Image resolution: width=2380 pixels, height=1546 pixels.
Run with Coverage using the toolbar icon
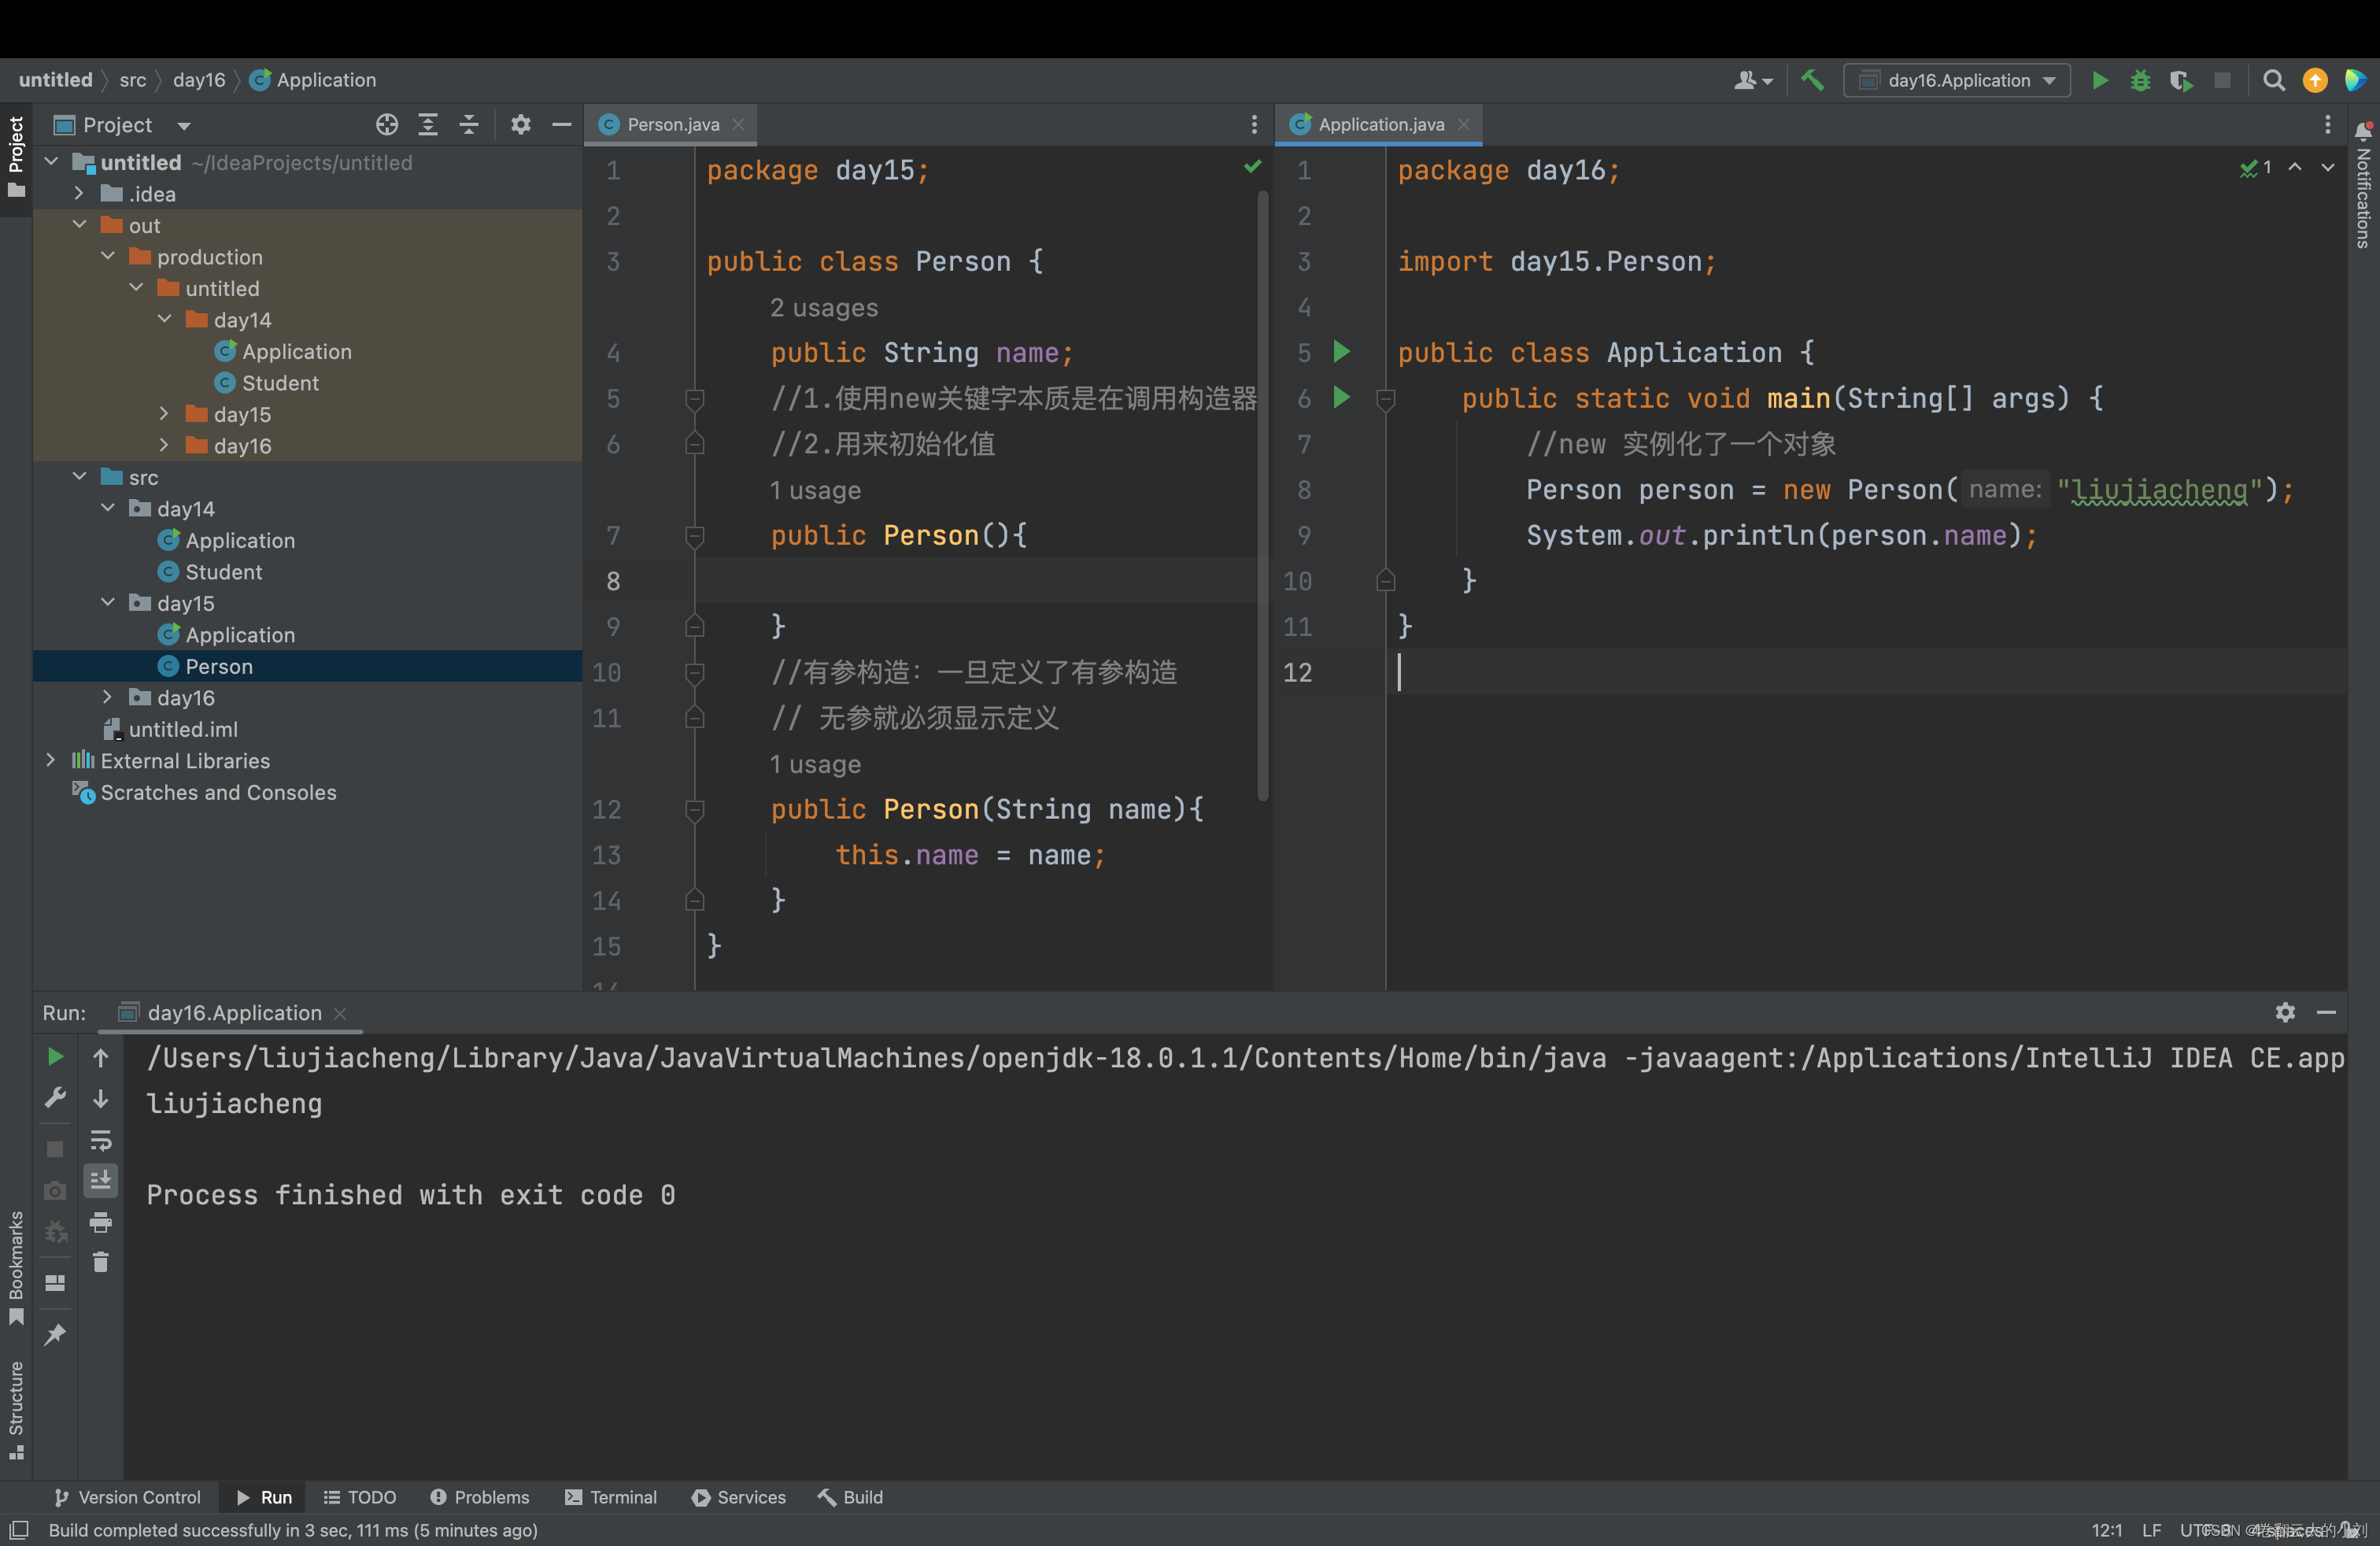[x=2181, y=80]
